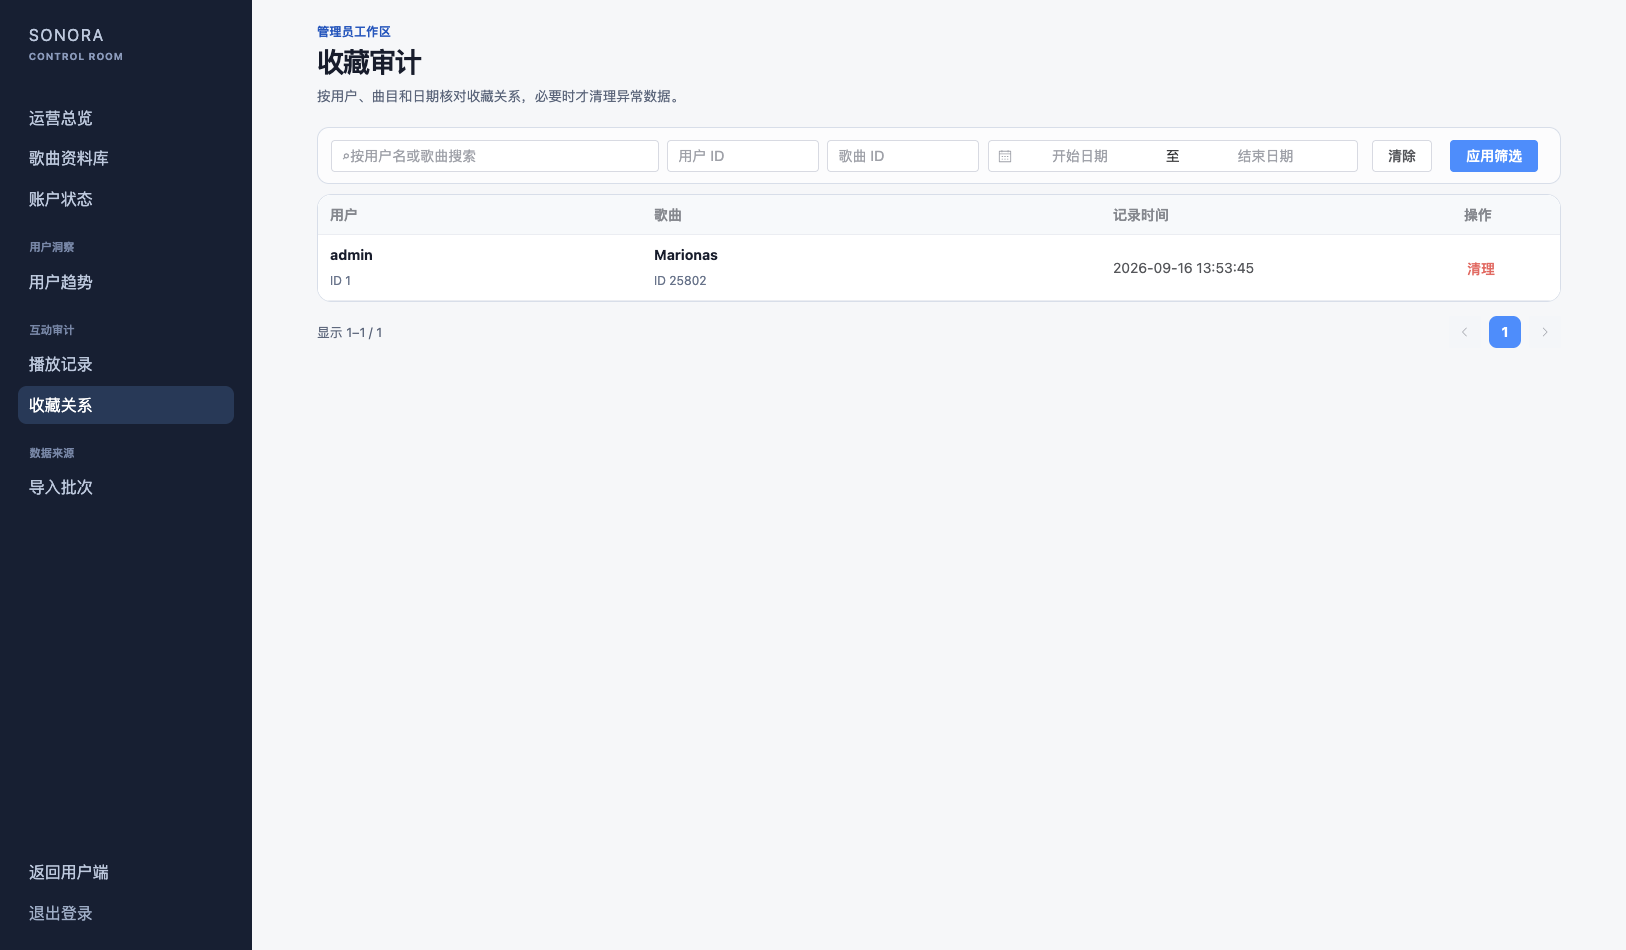This screenshot has width=1626, height=950.
Task: Focus the 用户 ID input field
Action: [743, 156]
